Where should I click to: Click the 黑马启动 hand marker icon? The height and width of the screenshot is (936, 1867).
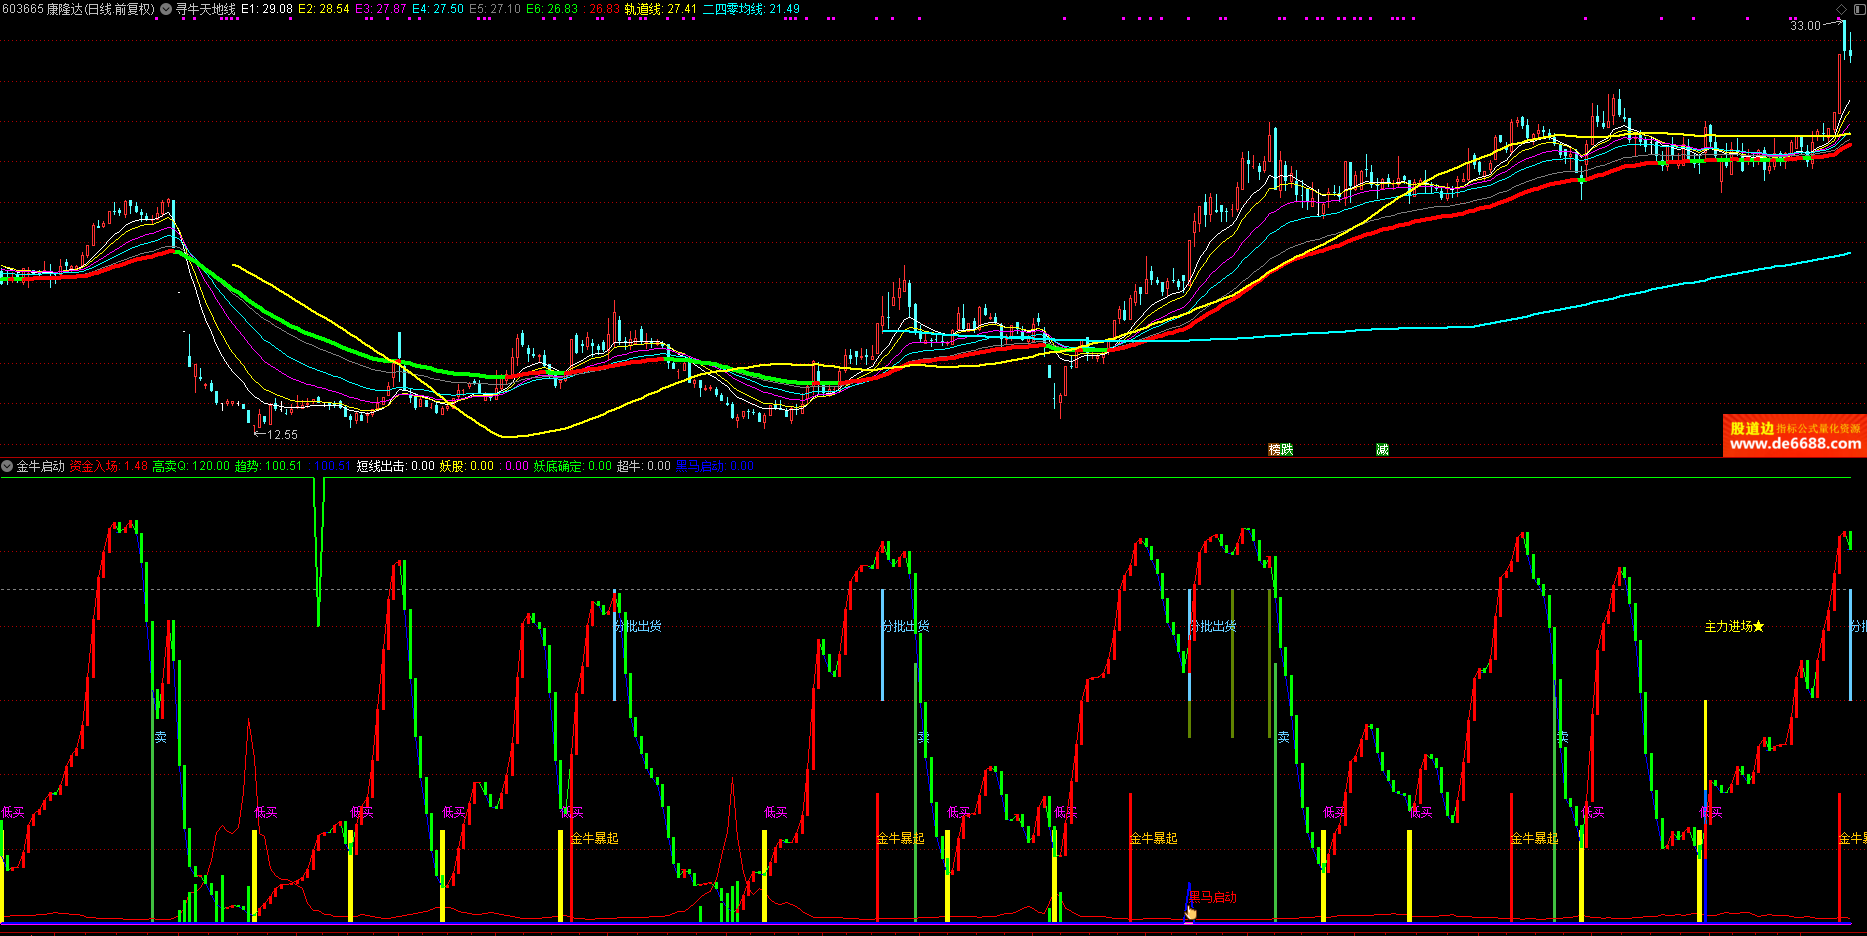1190,912
